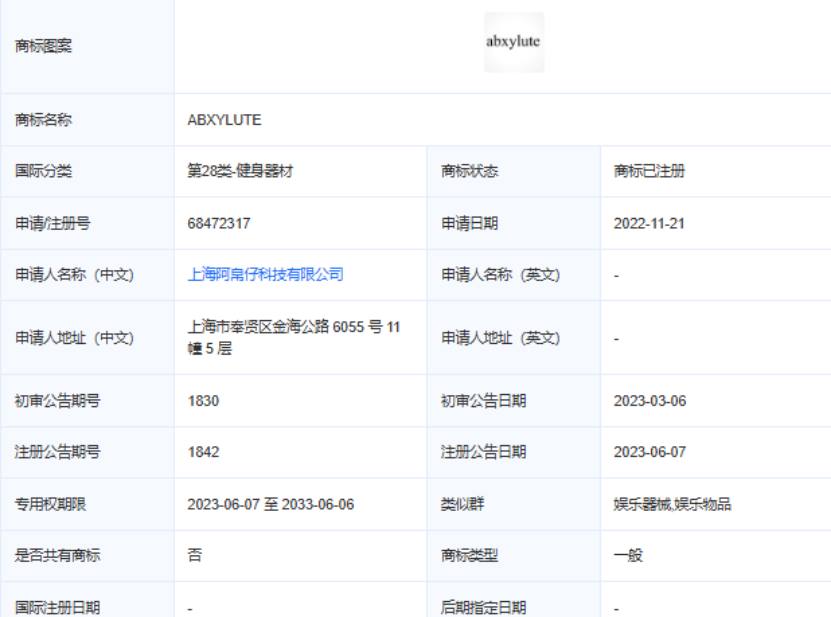Click the applicant address text 上海市奉贤区金海公路
The image size is (831, 617).
coord(258,327)
